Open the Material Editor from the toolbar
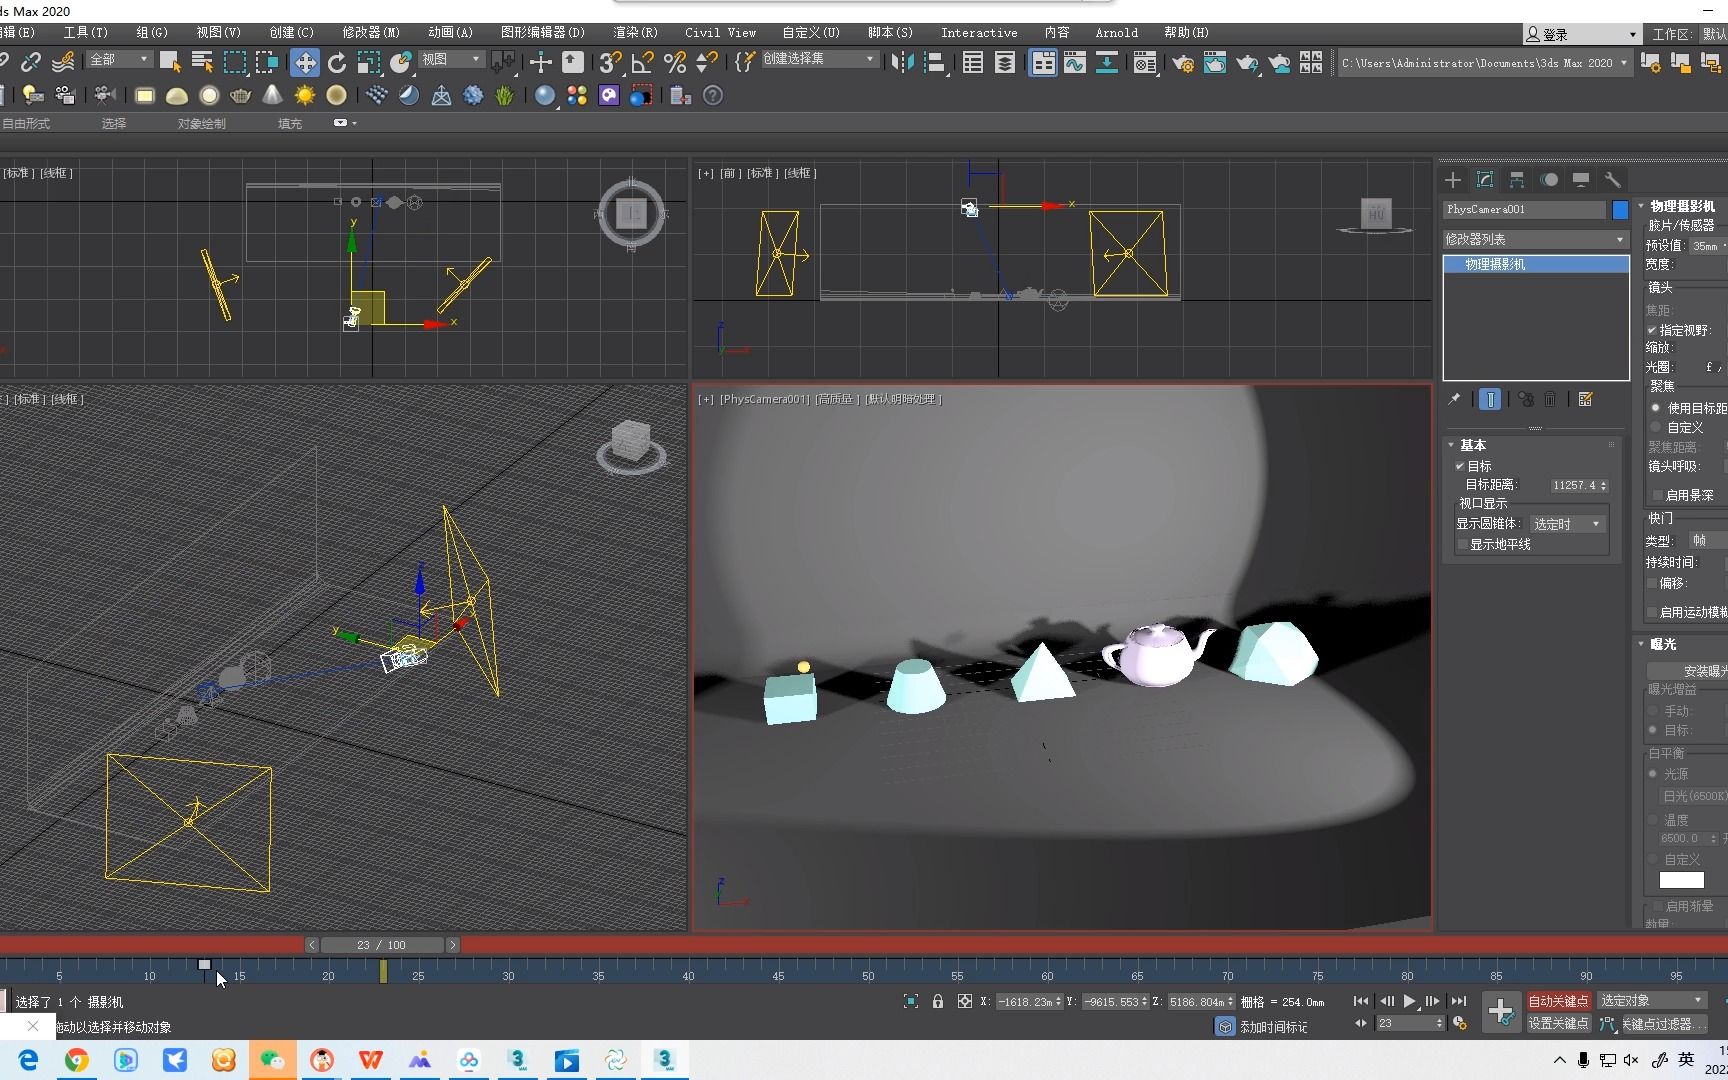Viewport: 1728px width, 1080px height. click(x=1145, y=62)
